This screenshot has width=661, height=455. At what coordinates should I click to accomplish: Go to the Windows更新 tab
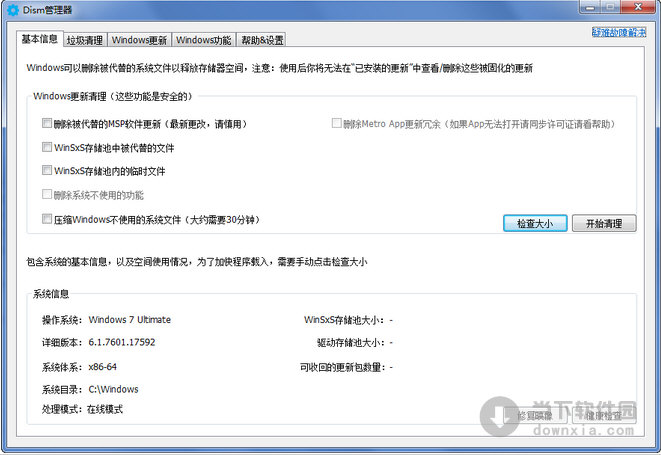pos(139,40)
